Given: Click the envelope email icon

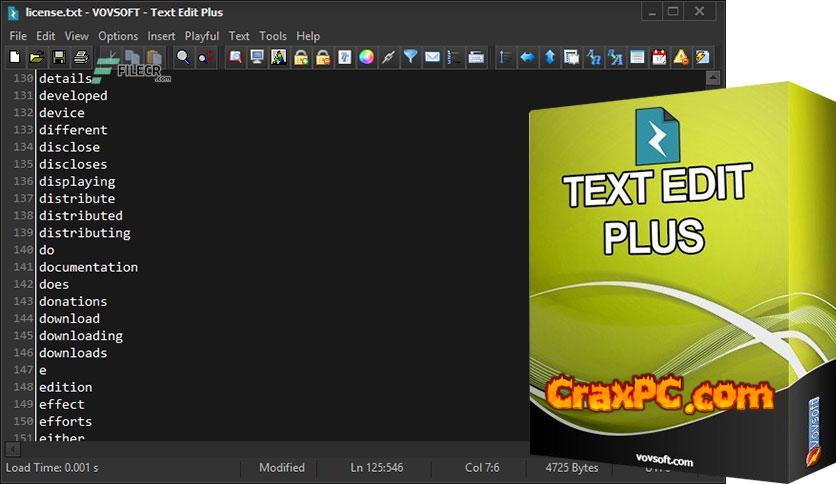Looking at the screenshot, I should coord(432,57).
